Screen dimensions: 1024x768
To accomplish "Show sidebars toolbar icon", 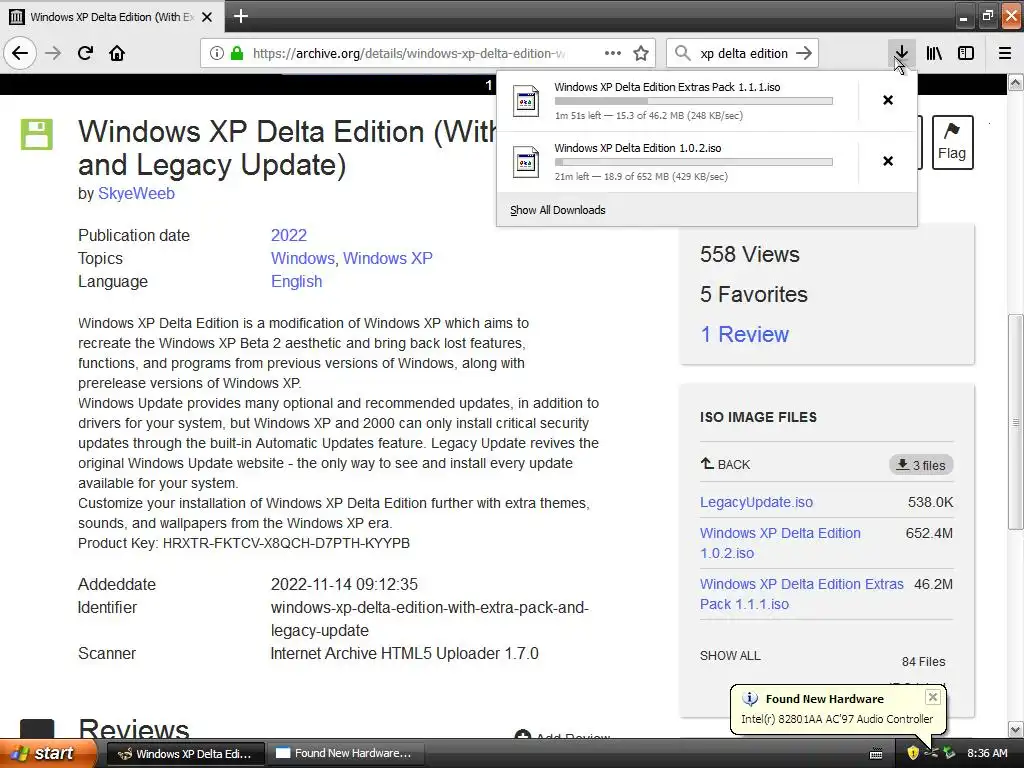I will pos(966,53).
